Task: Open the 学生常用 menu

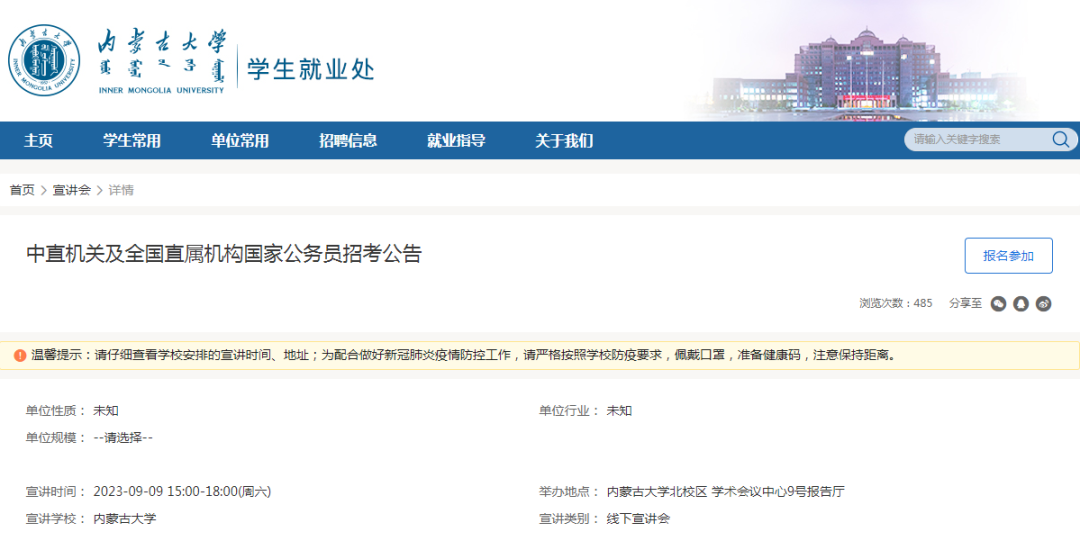Action: tap(132, 141)
